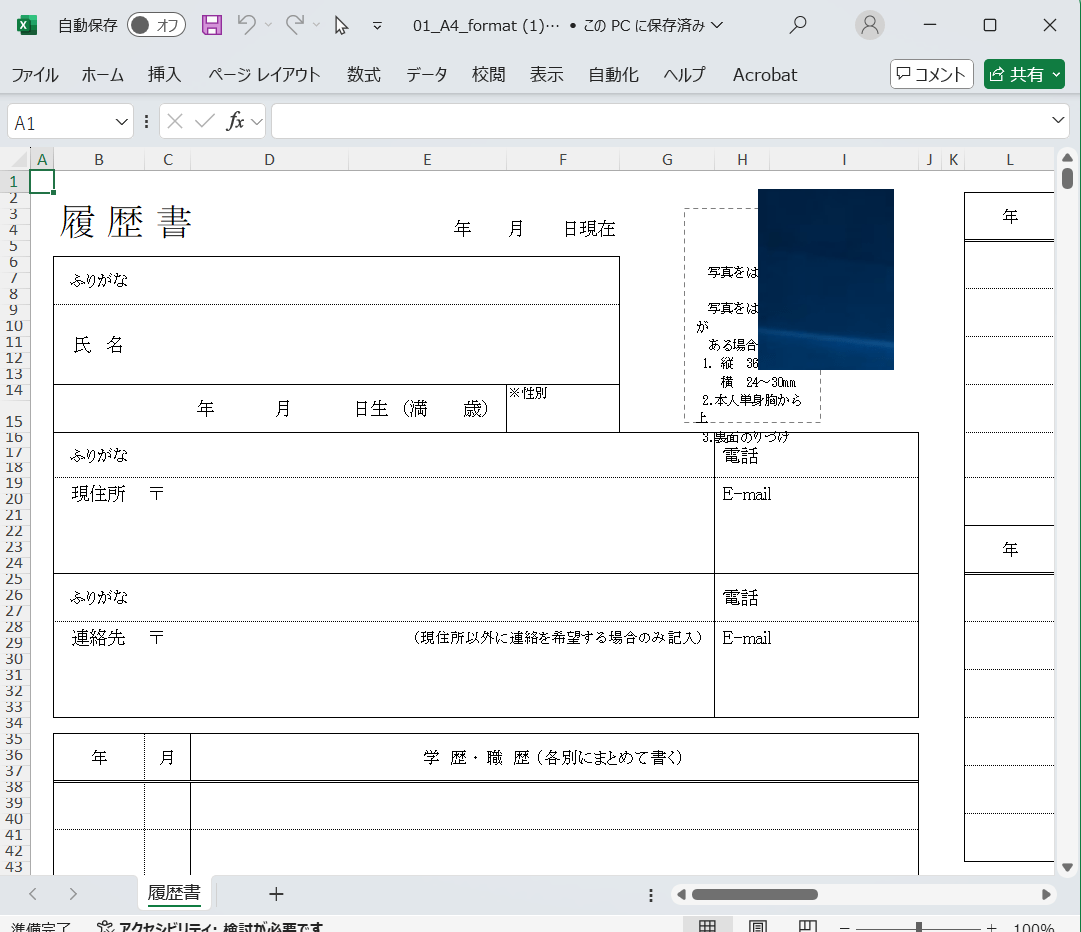
Task: Click the dark blue photo image
Action: (825, 279)
